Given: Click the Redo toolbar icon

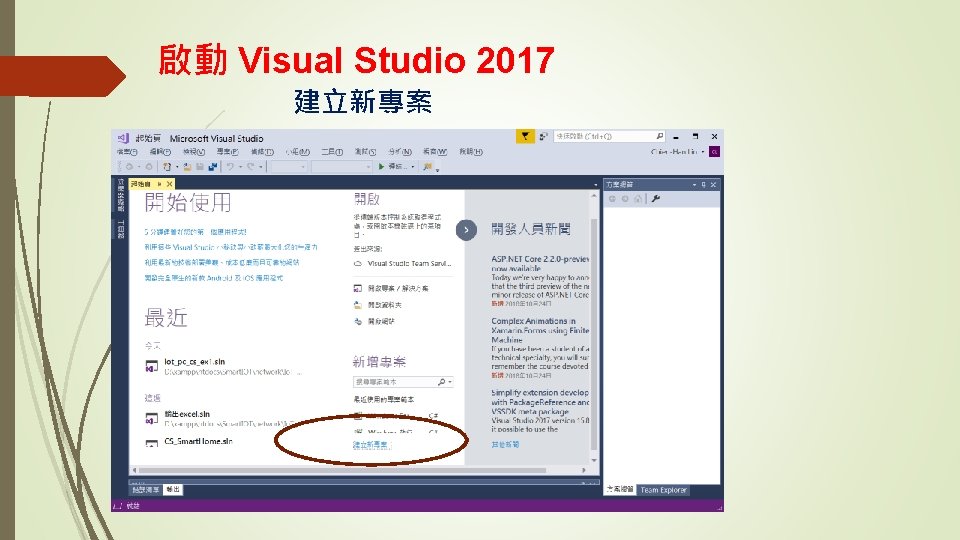Looking at the screenshot, I should pos(250,167).
